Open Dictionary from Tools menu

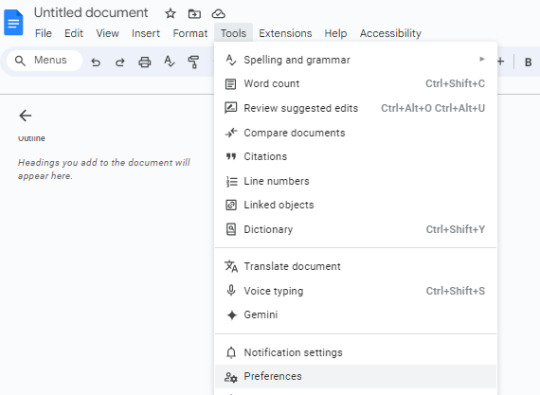pos(355,229)
